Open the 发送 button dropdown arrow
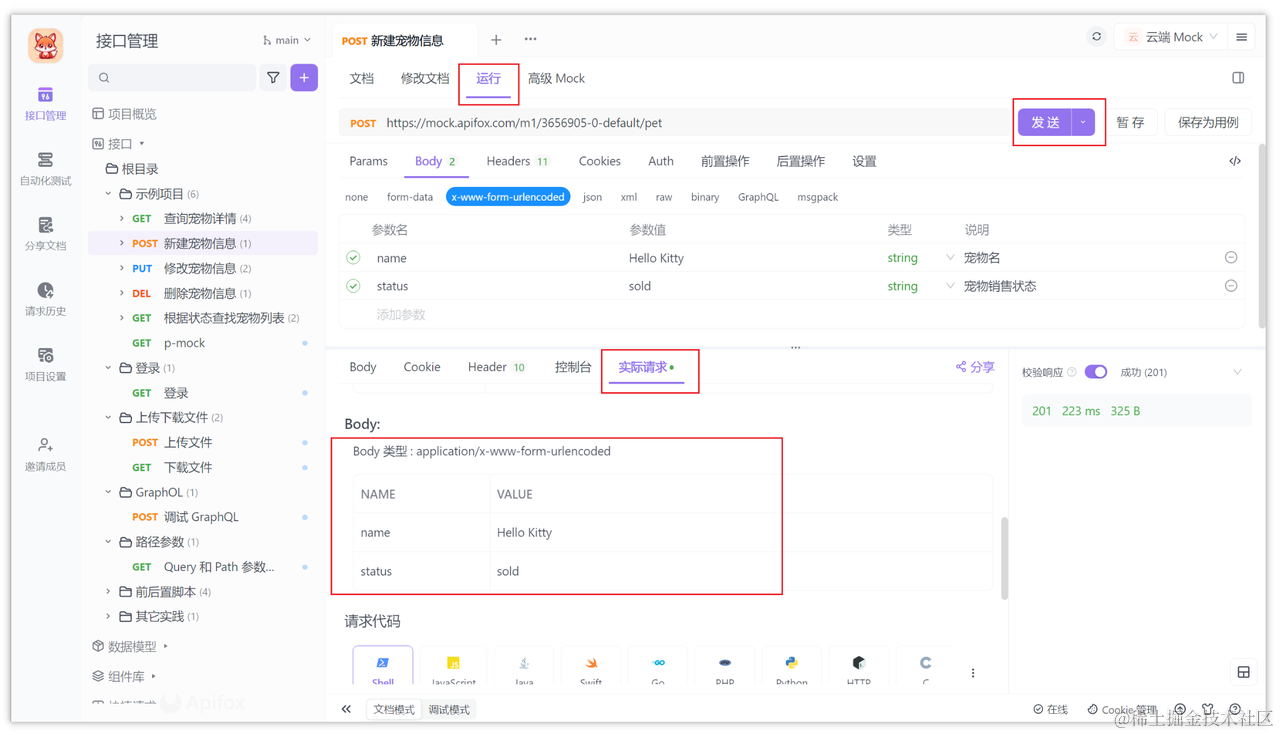The height and width of the screenshot is (735, 1280). tap(1083, 122)
